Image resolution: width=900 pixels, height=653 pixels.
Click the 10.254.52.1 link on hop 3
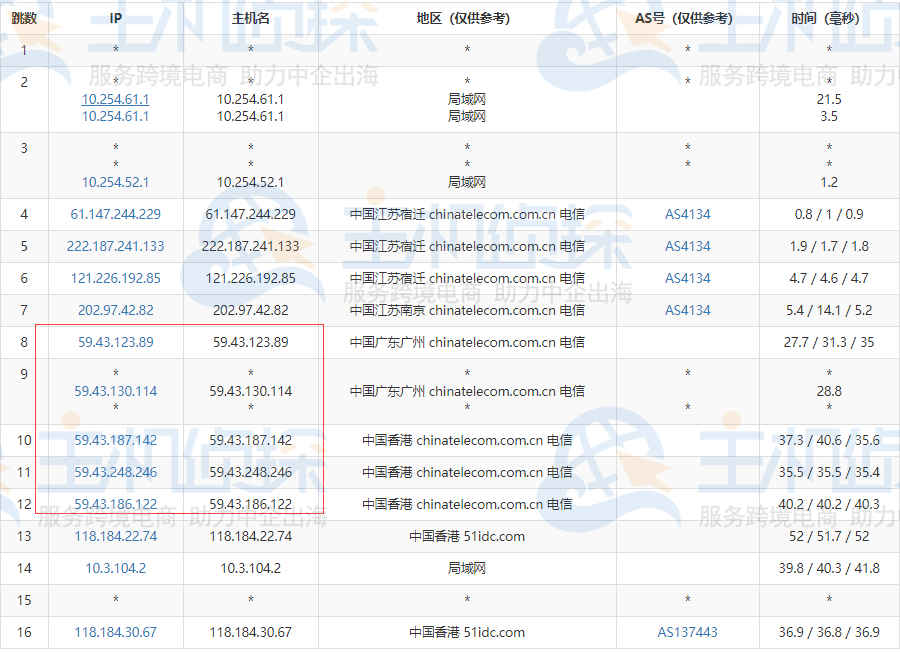pyautogui.click(x=115, y=182)
